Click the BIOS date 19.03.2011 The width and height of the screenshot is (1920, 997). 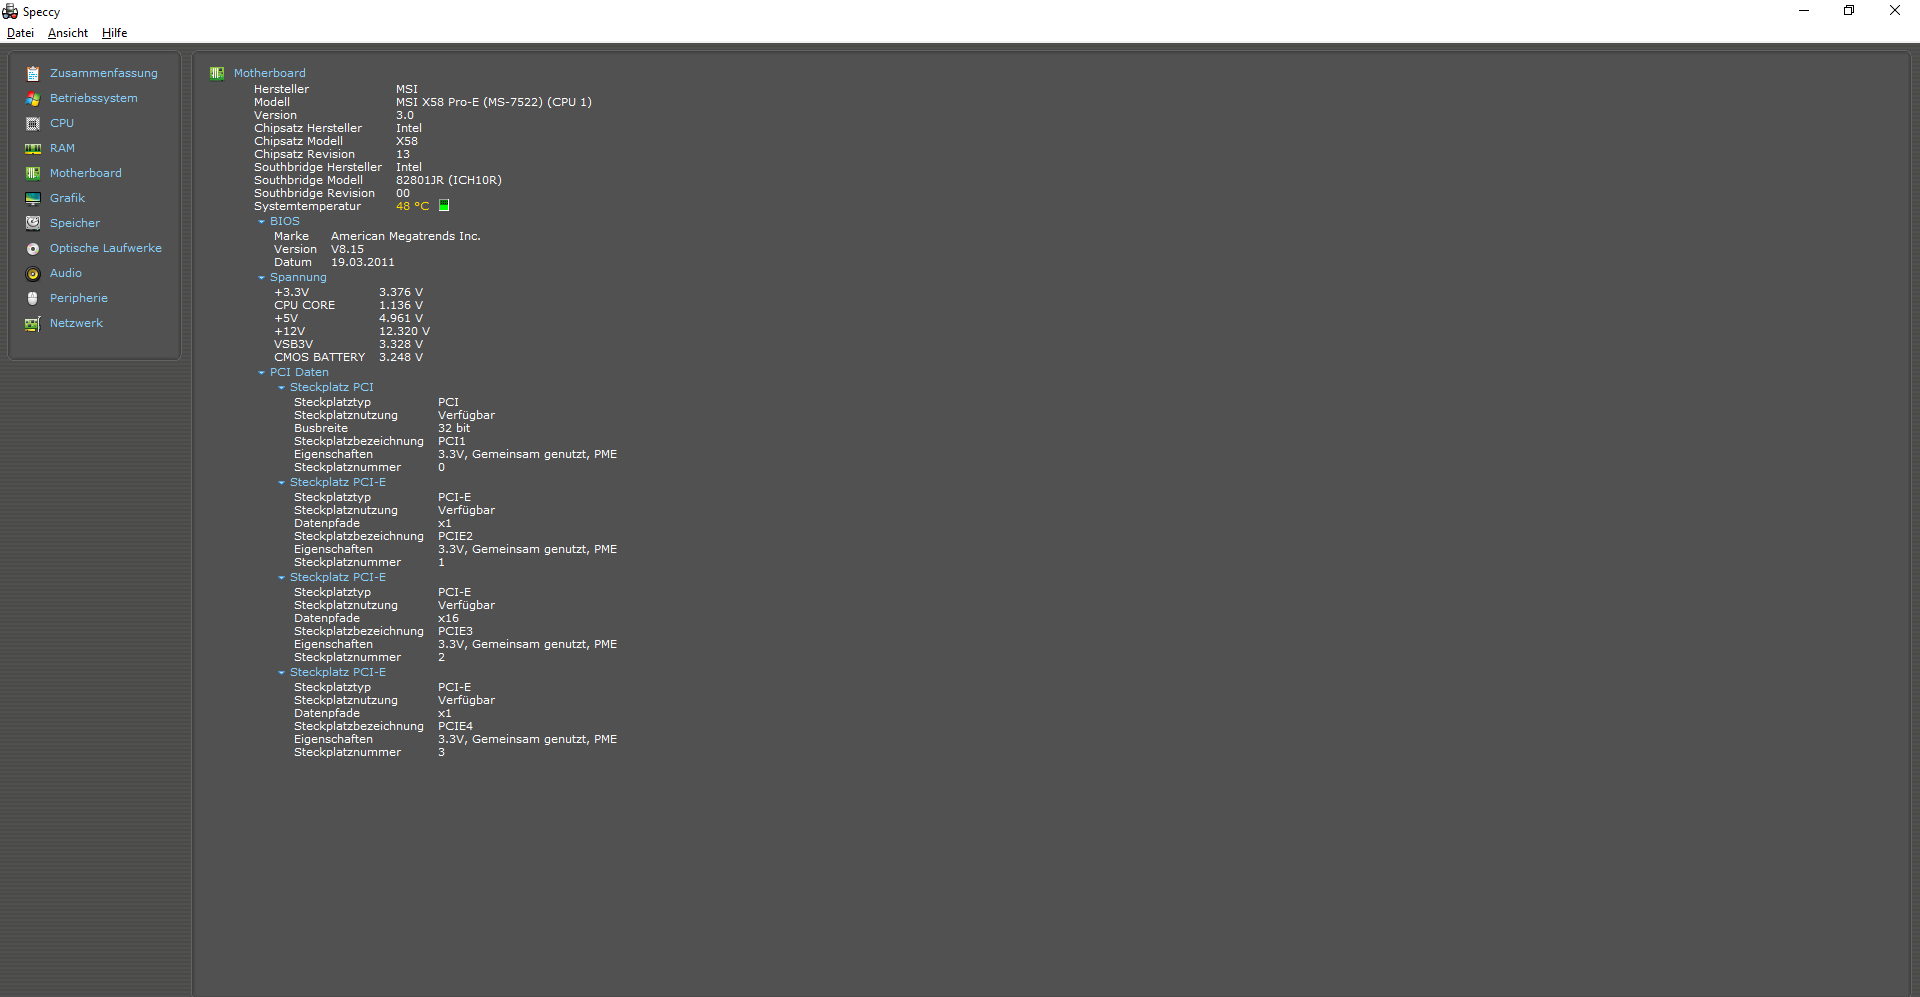click(363, 262)
